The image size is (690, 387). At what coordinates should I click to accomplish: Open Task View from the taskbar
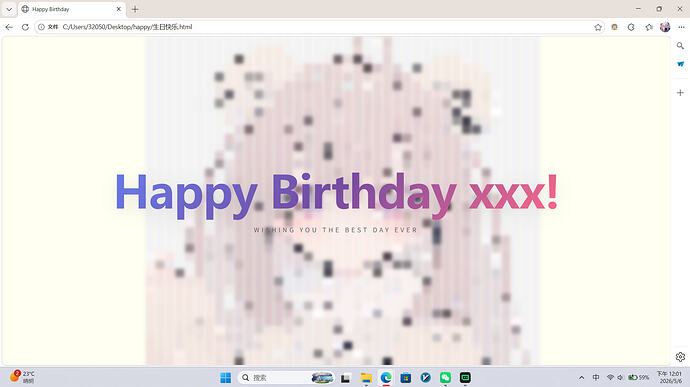tap(345, 378)
